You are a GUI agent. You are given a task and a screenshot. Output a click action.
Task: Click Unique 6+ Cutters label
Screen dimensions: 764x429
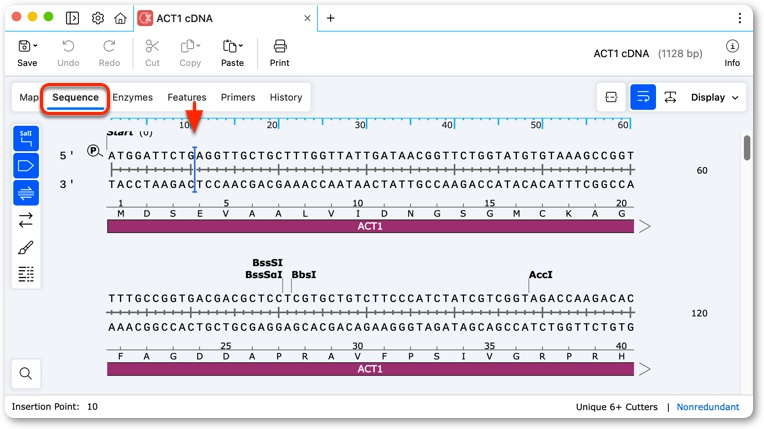(x=616, y=407)
